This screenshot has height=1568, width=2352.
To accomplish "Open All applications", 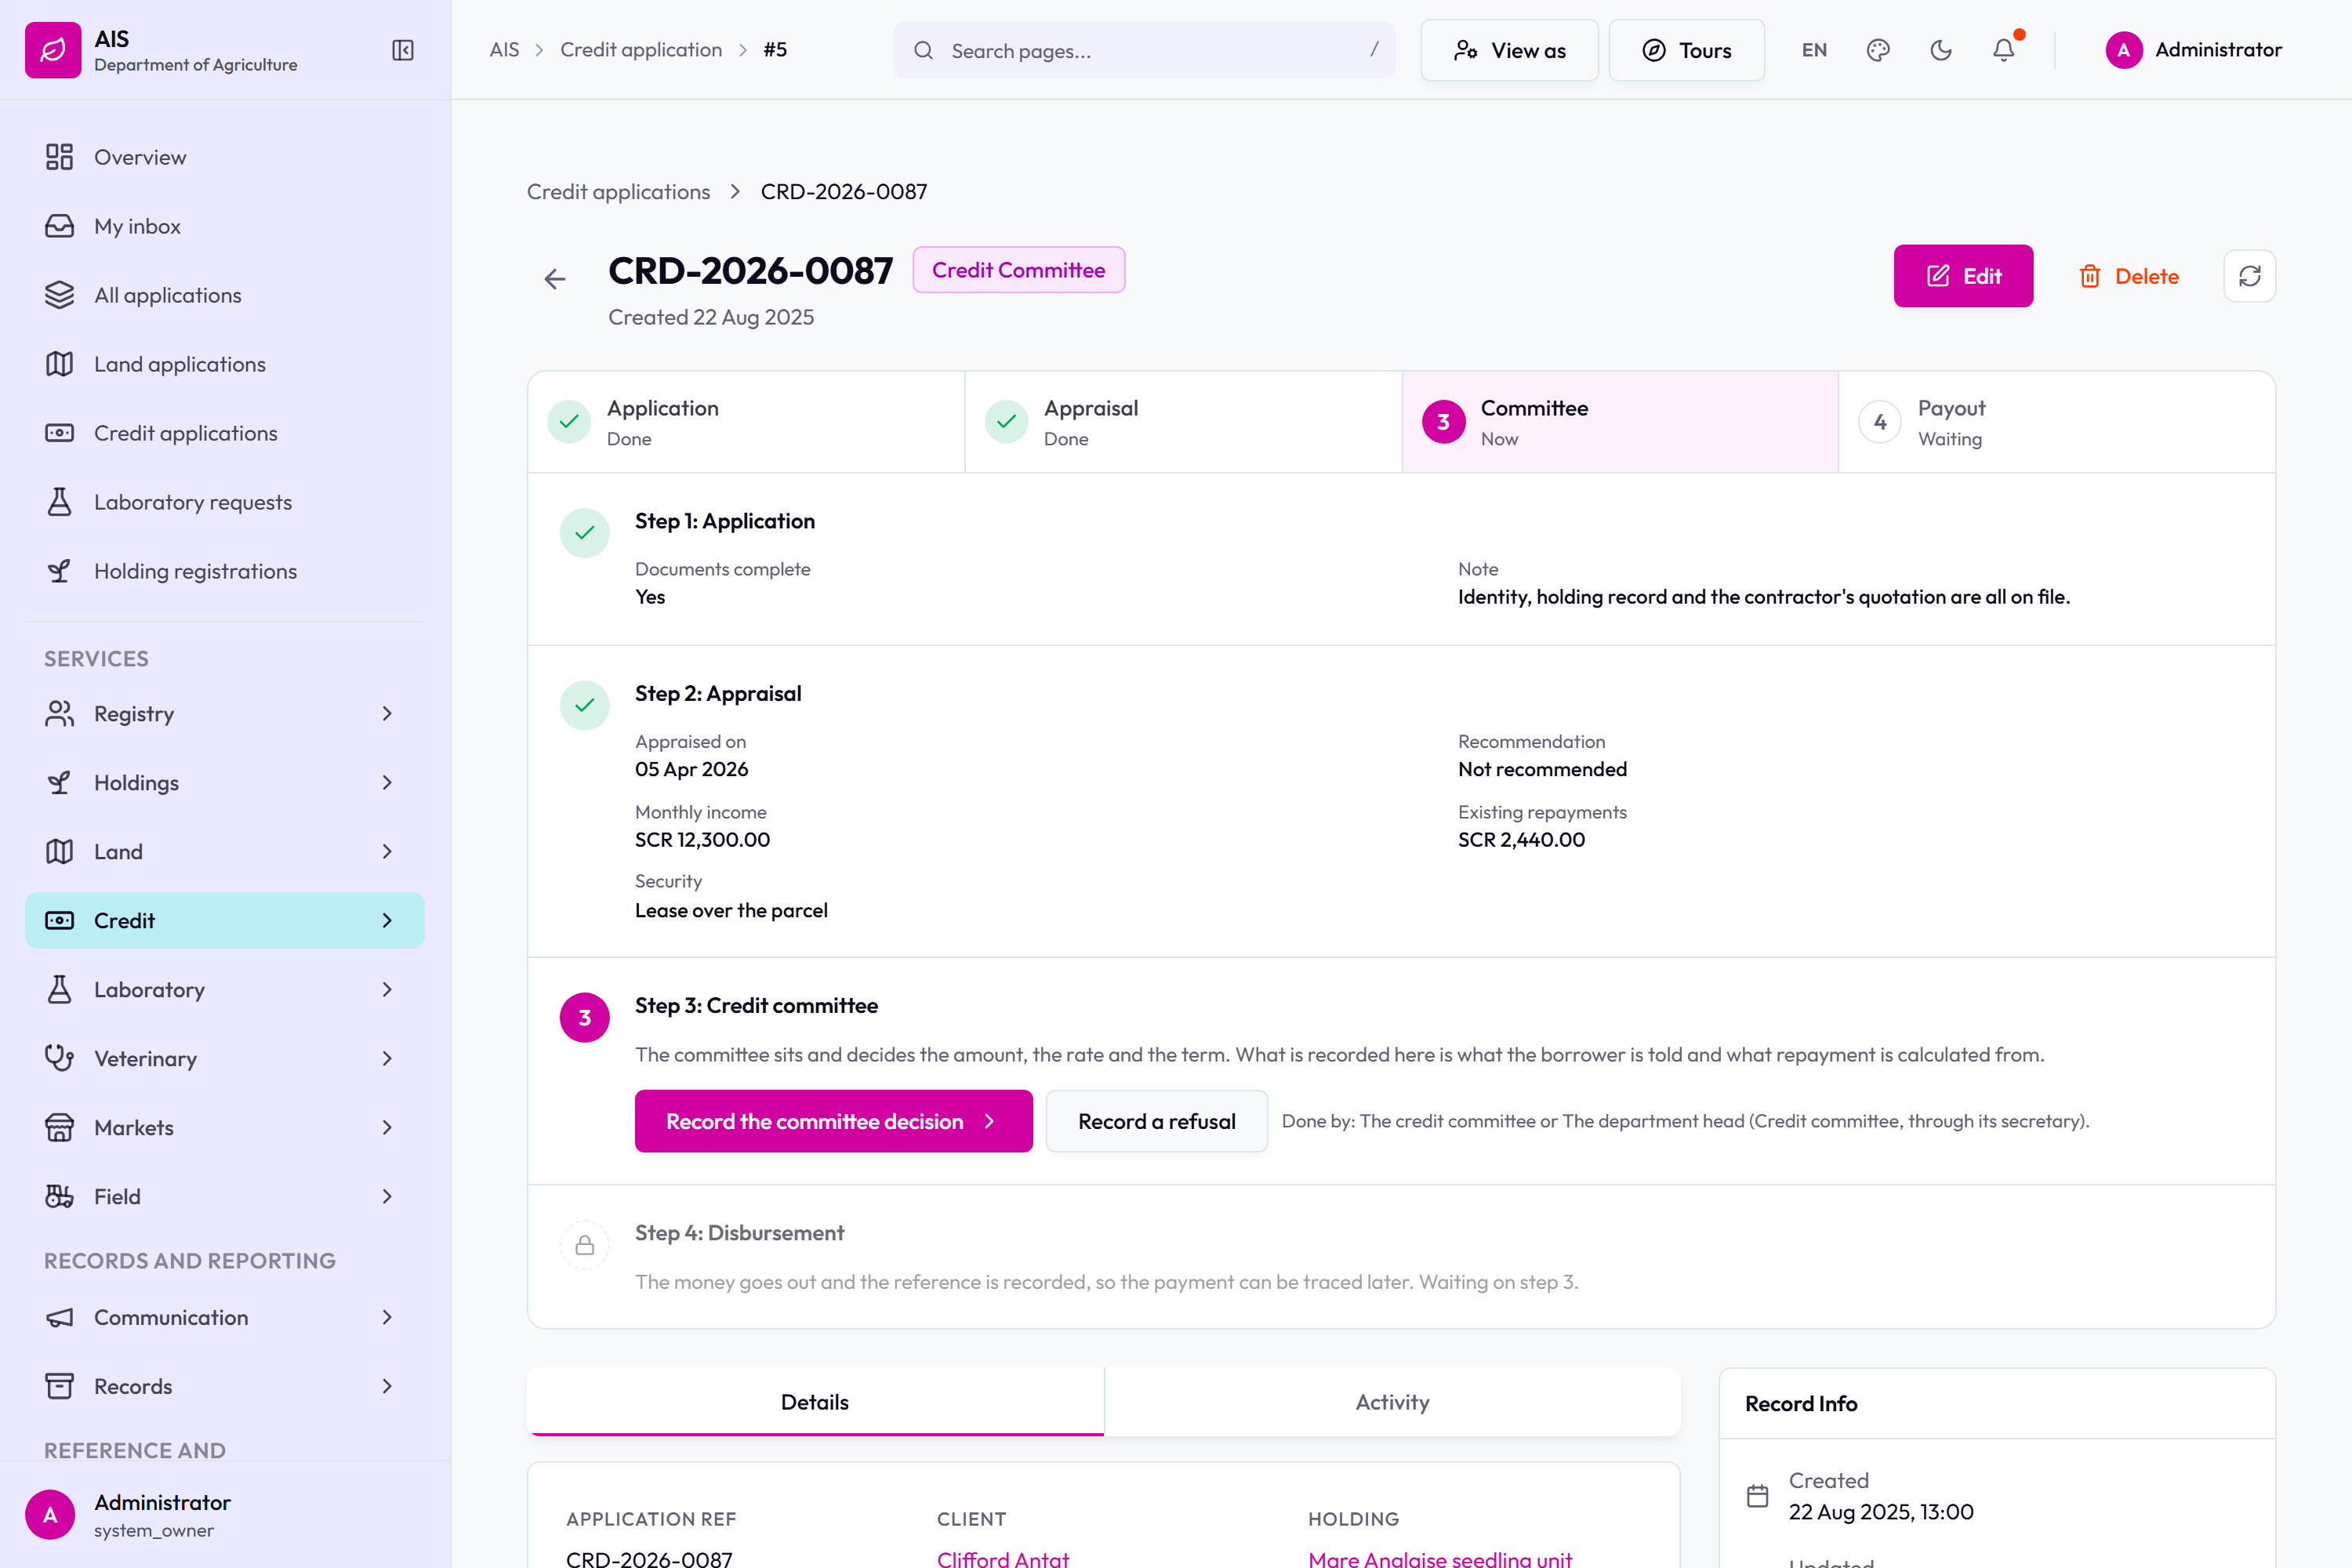I will [x=225, y=295].
